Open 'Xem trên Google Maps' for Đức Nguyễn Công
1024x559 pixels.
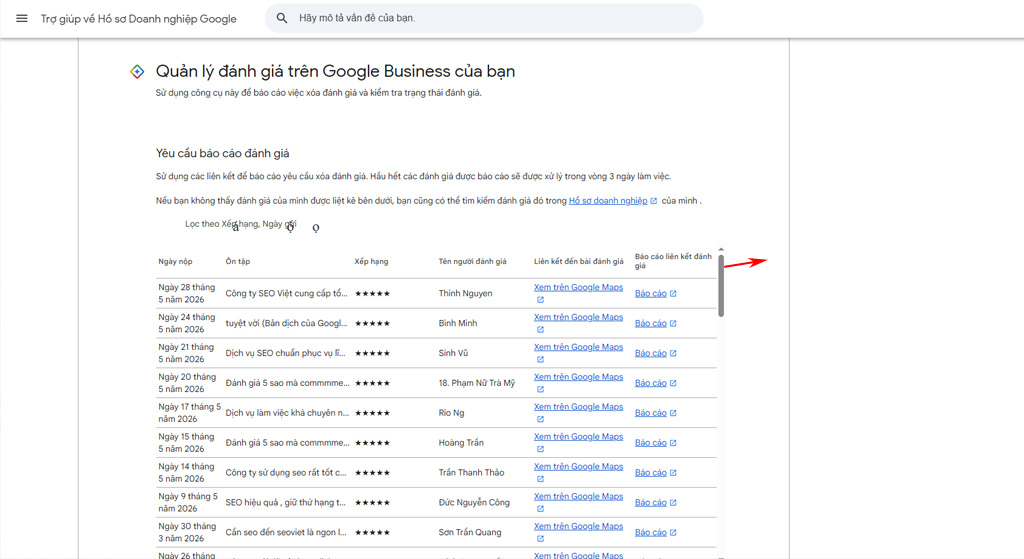(x=578, y=497)
